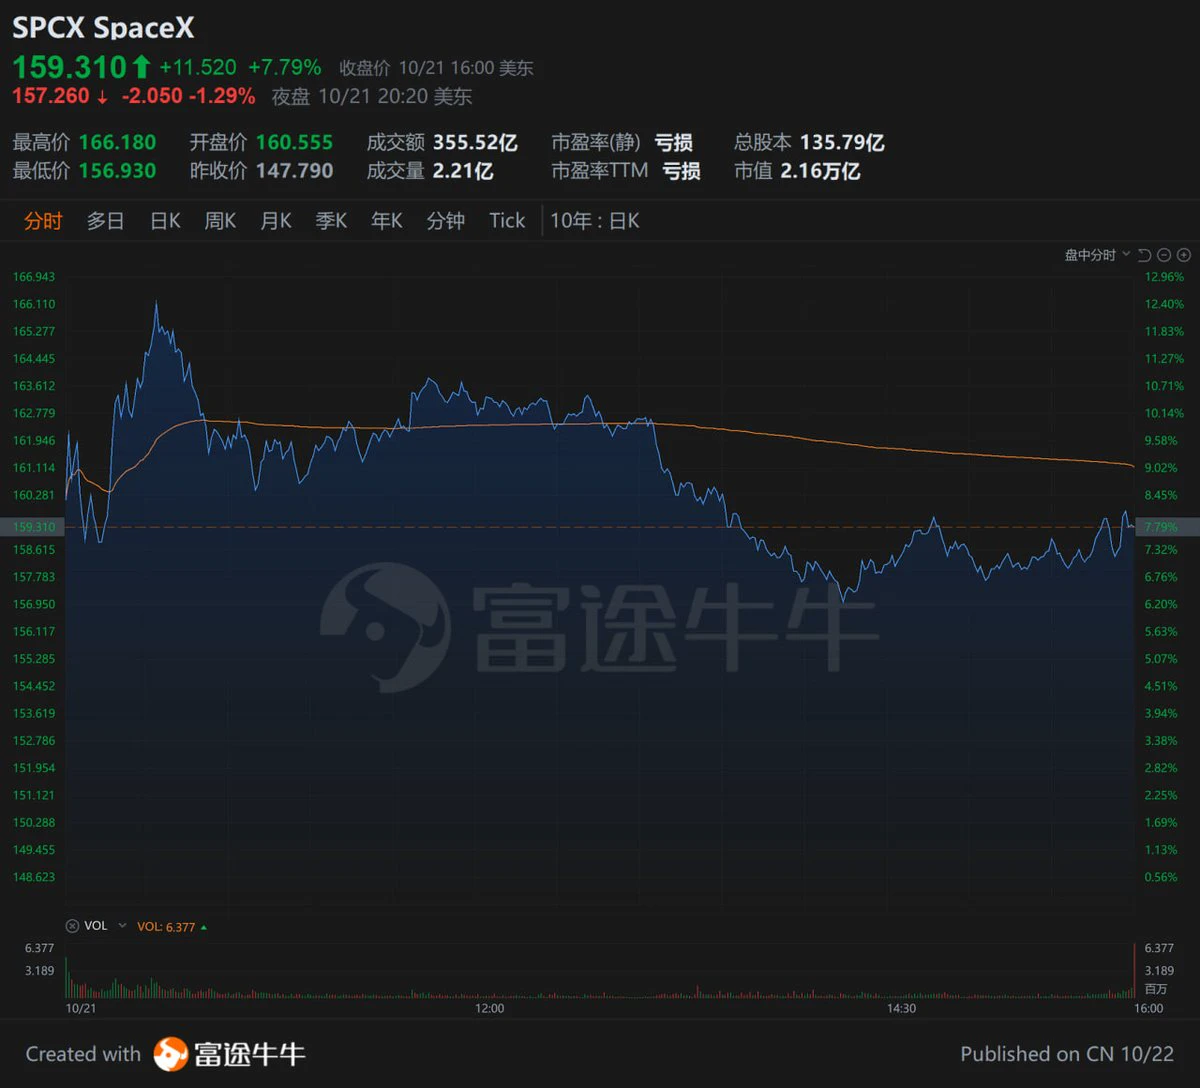Switch to the 日K tab
Viewport: 1200px width, 1088px height.
tap(165, 221)
